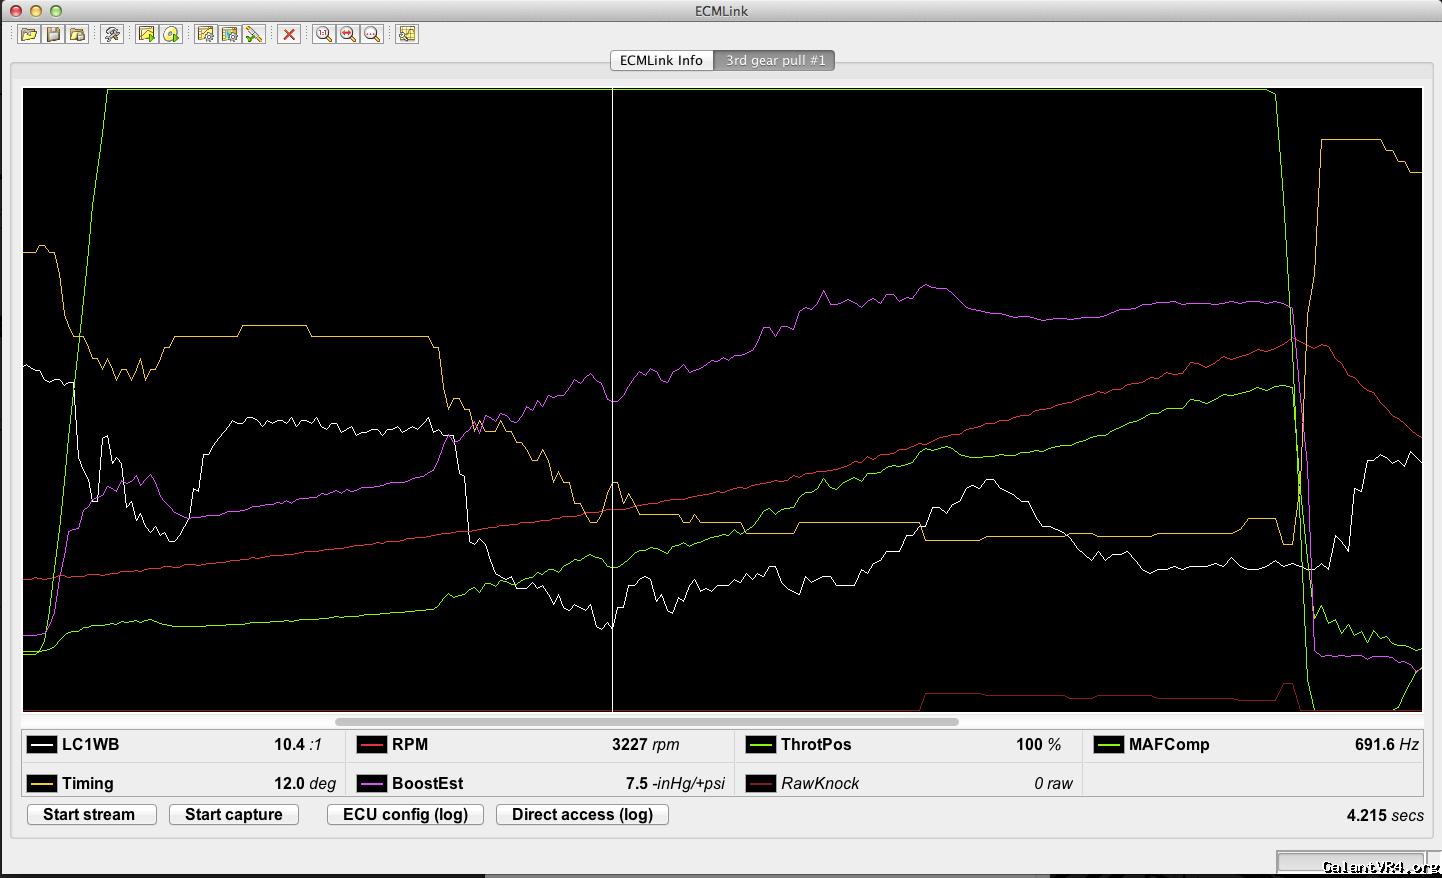Screen dimensions: 1442x878
Task: Reset zoom with the 1:1 magnifier icon
Action: [324, 34]
